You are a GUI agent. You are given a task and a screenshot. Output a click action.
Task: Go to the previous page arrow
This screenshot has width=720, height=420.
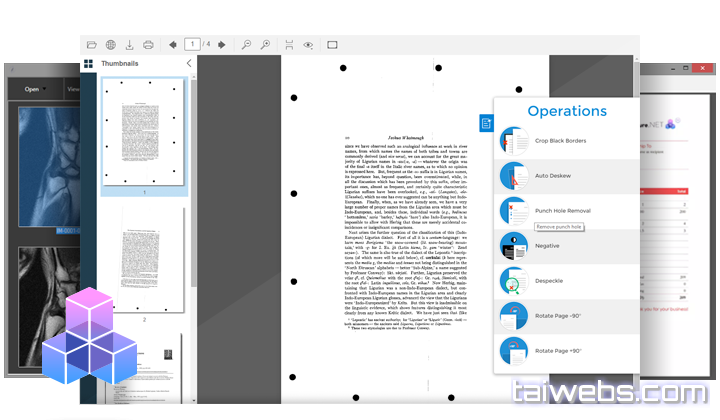pos(173,45)
